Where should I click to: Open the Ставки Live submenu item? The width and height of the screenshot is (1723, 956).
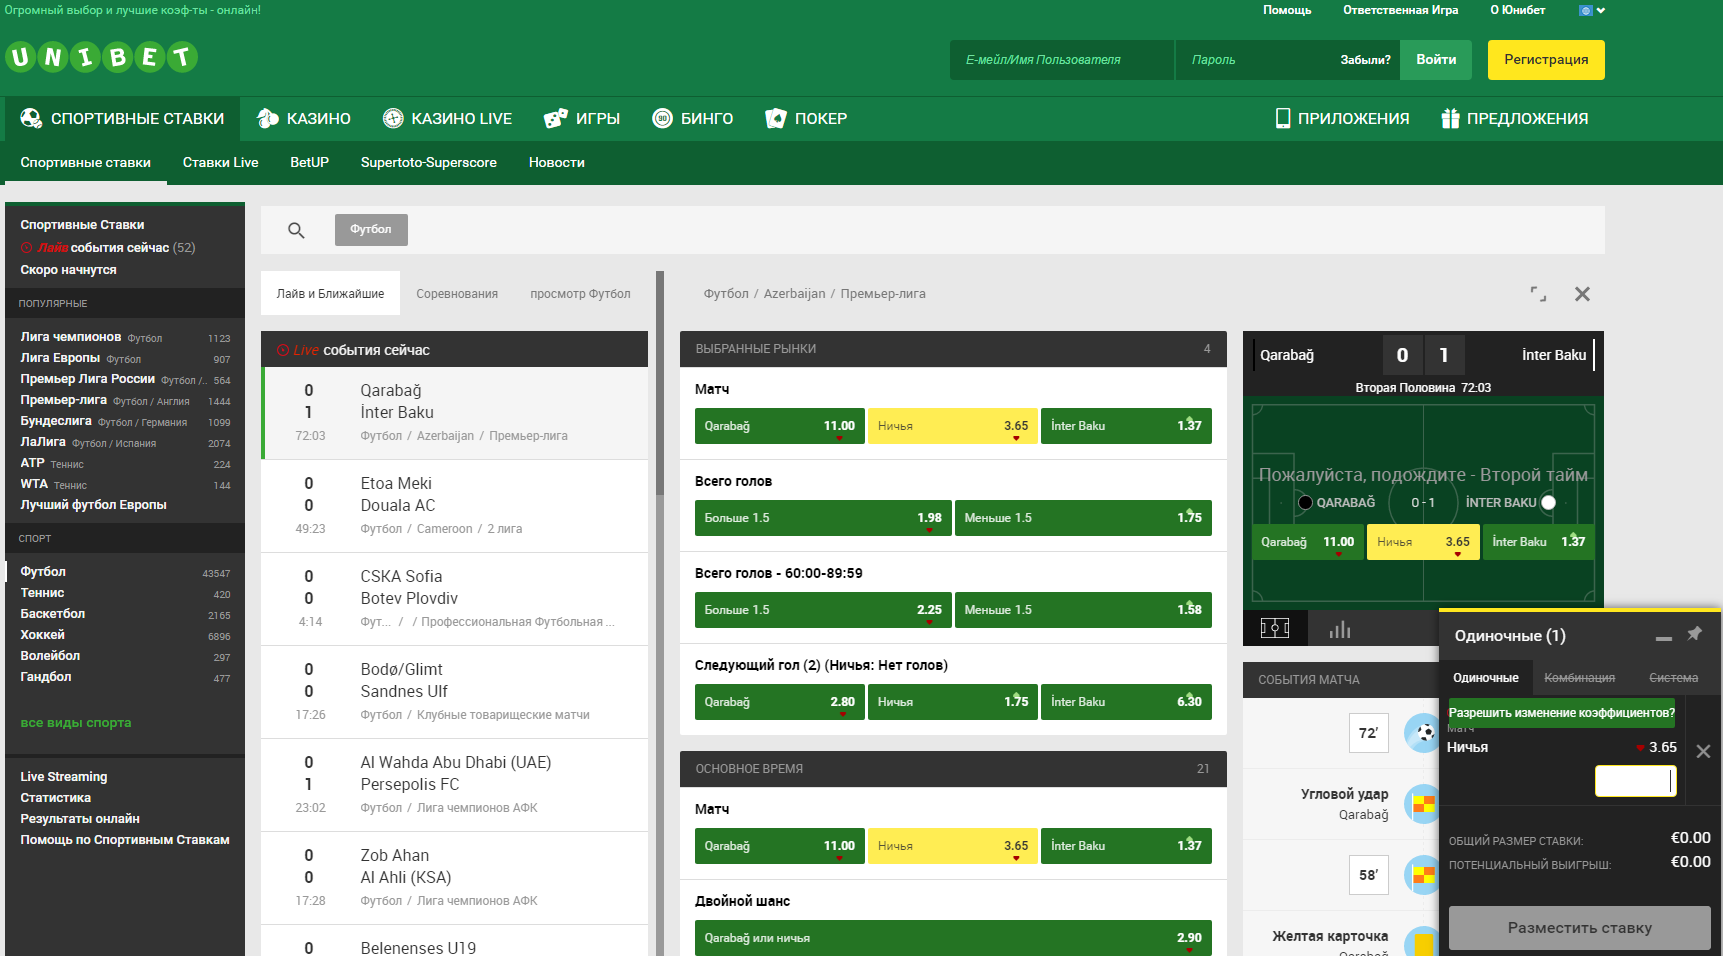(220, 163)
